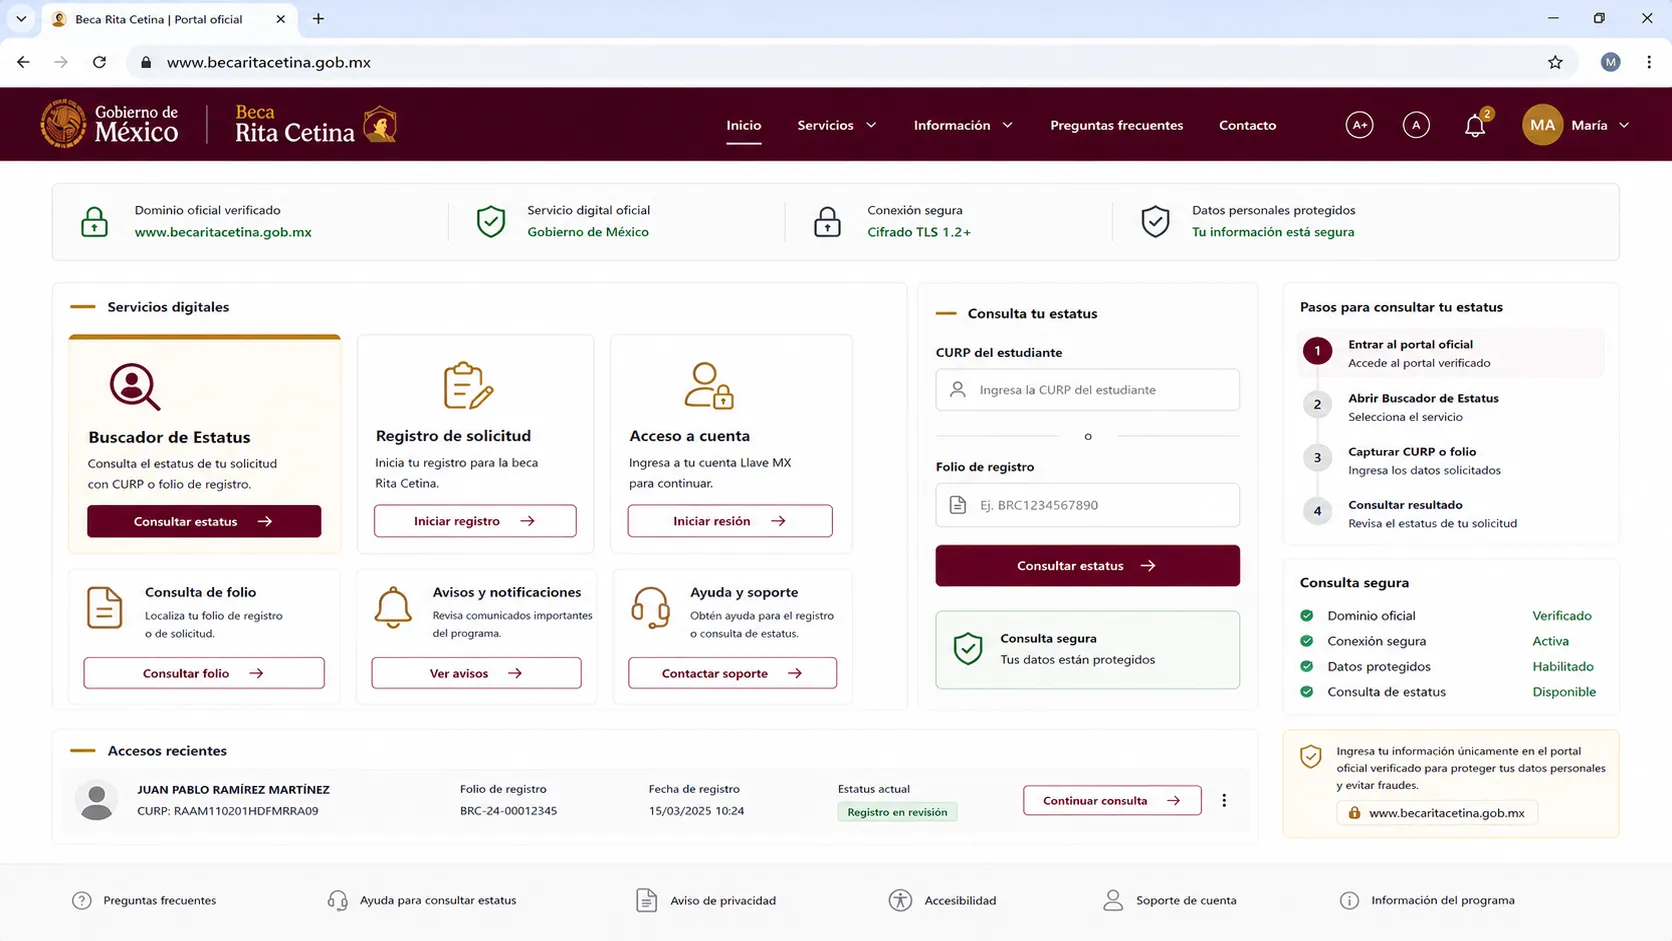Click the Verificado status for Dominio oficial
Screen dimensions: 1672x941
click(1562, 616)
